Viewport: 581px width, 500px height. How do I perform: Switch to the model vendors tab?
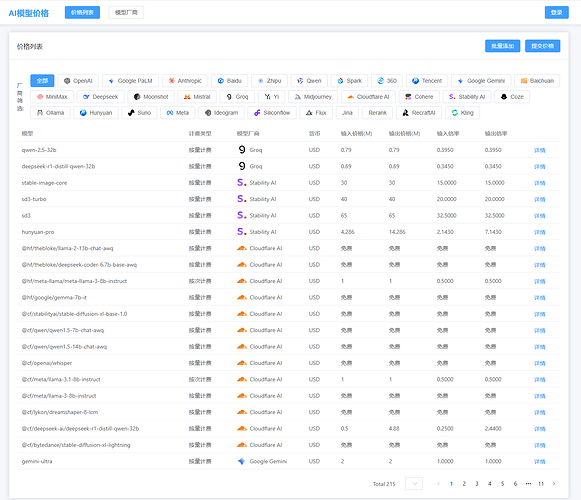click(x=126, y=13)
